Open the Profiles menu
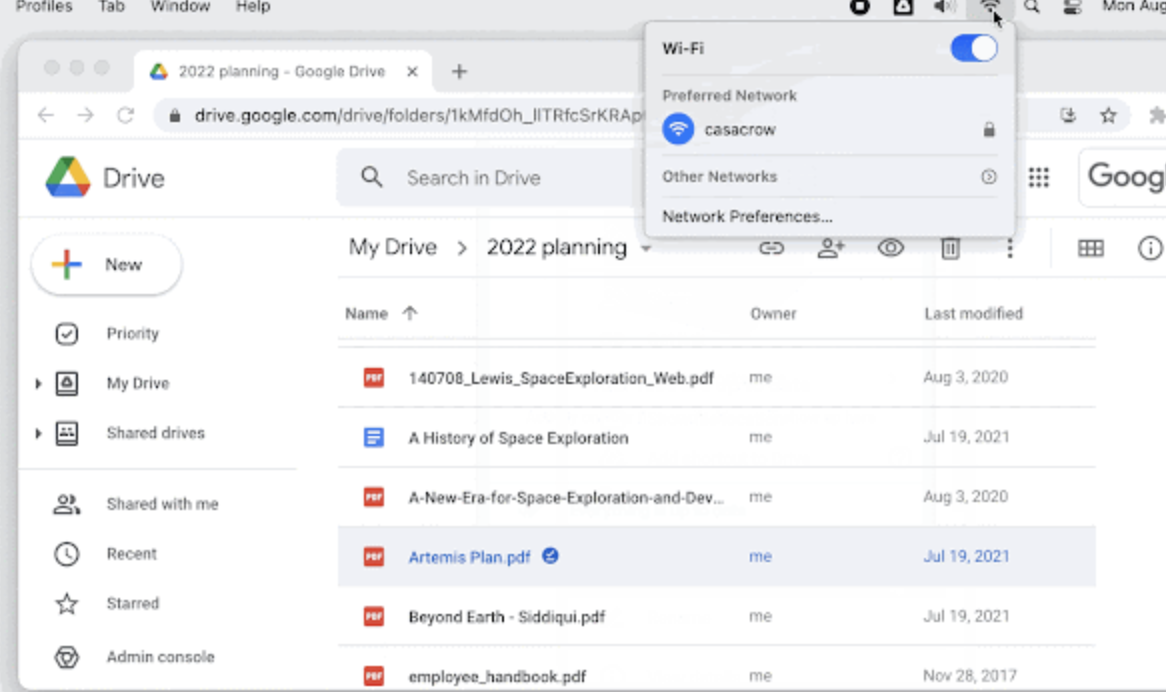The image size is (1166, 692). click(44, 7)
